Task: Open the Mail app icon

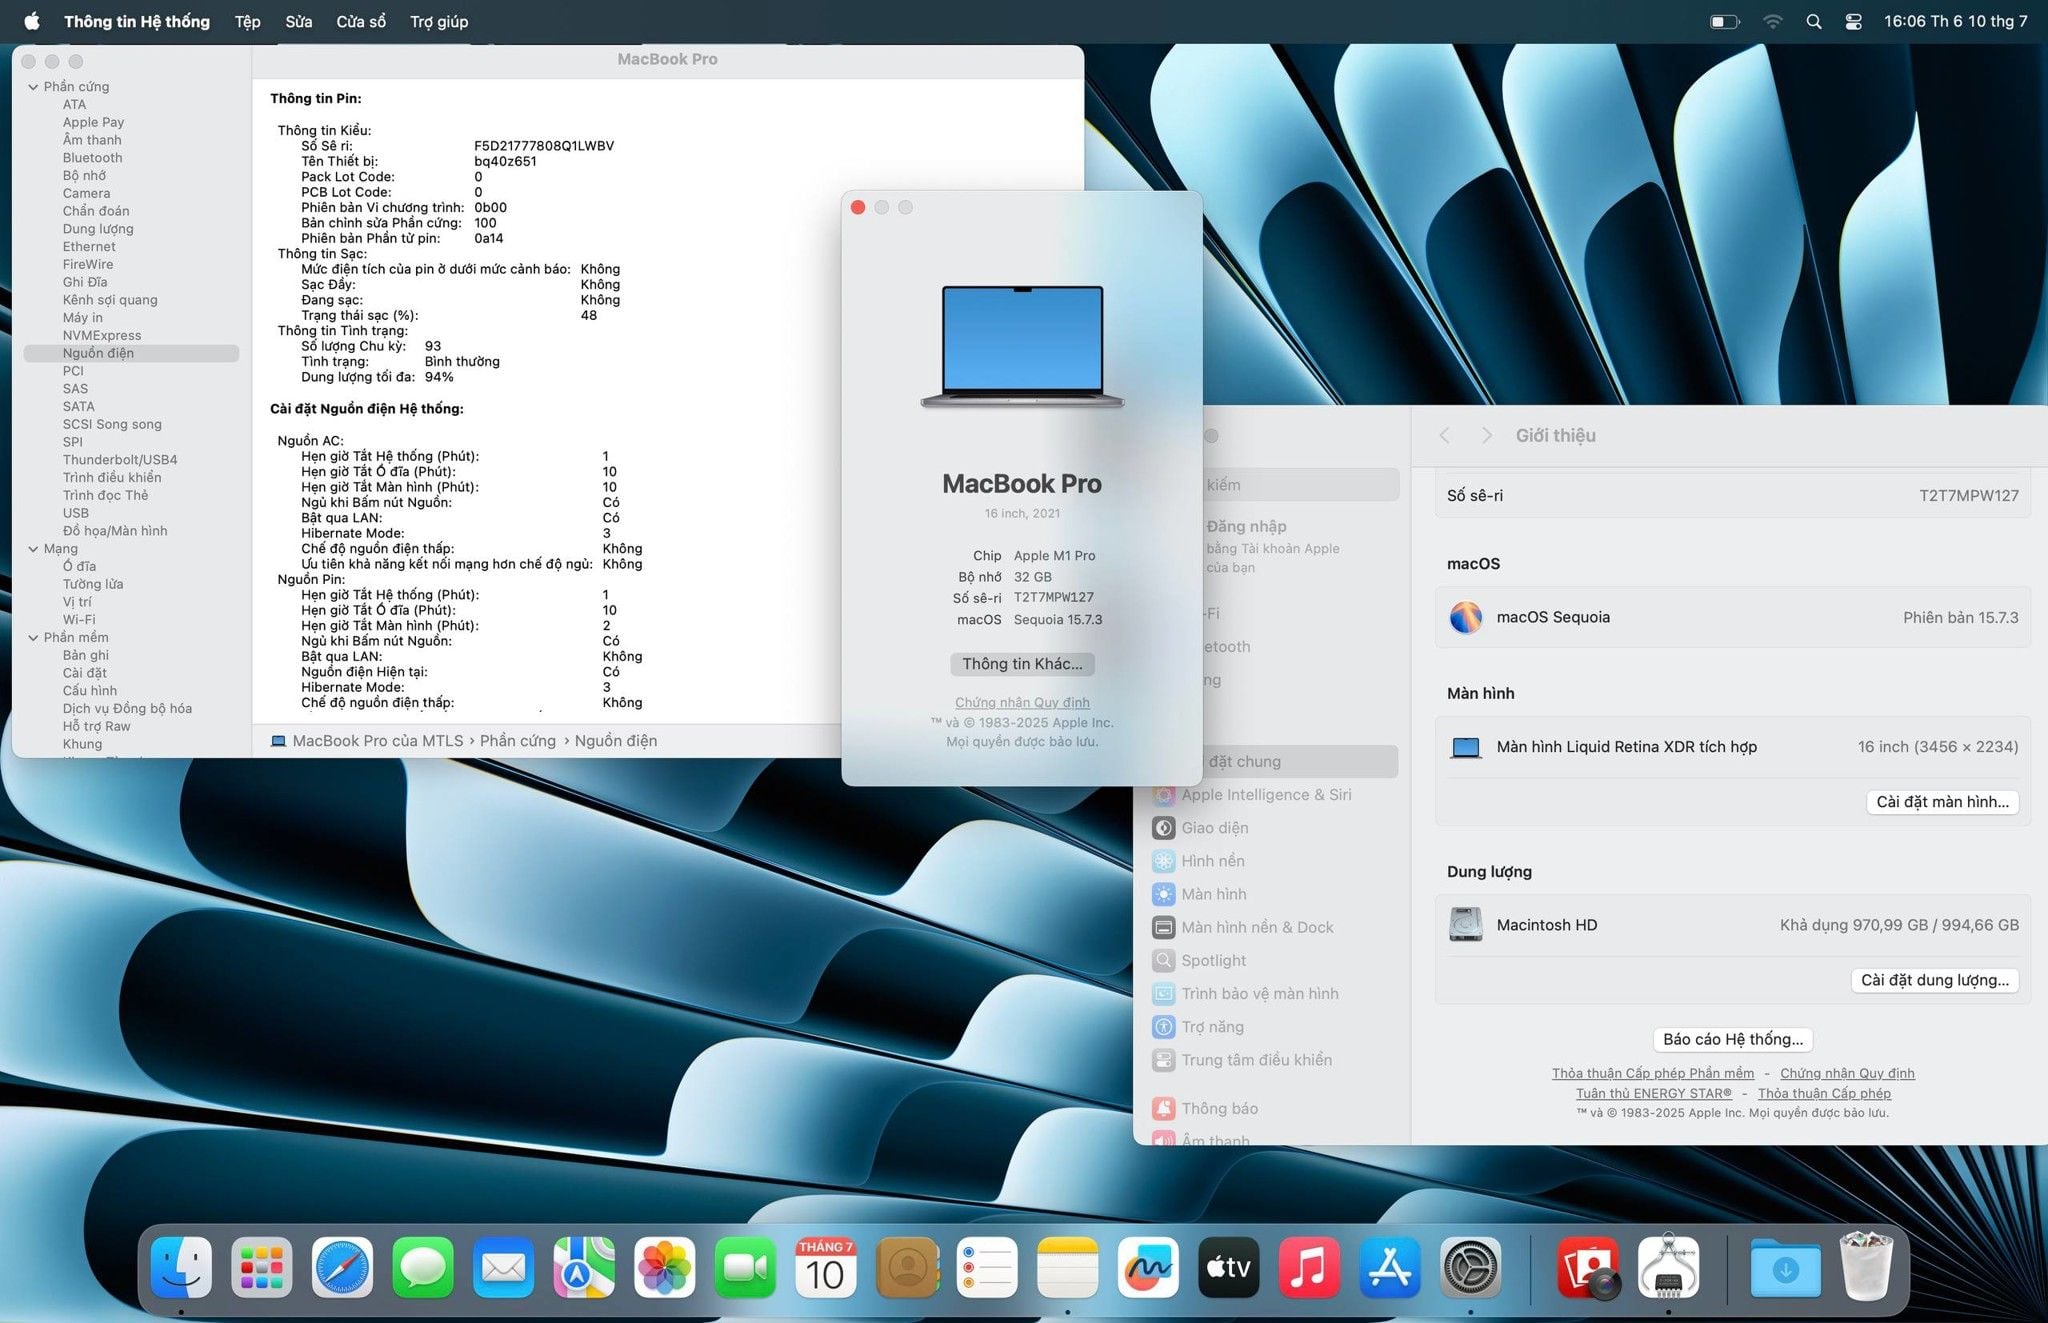Action: [503, 1267]
